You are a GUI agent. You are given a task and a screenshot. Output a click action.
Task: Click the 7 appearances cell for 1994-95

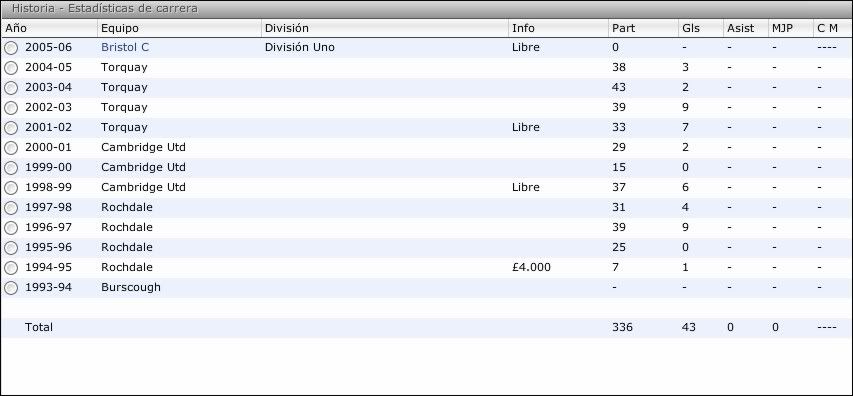[x=615, y=267]
